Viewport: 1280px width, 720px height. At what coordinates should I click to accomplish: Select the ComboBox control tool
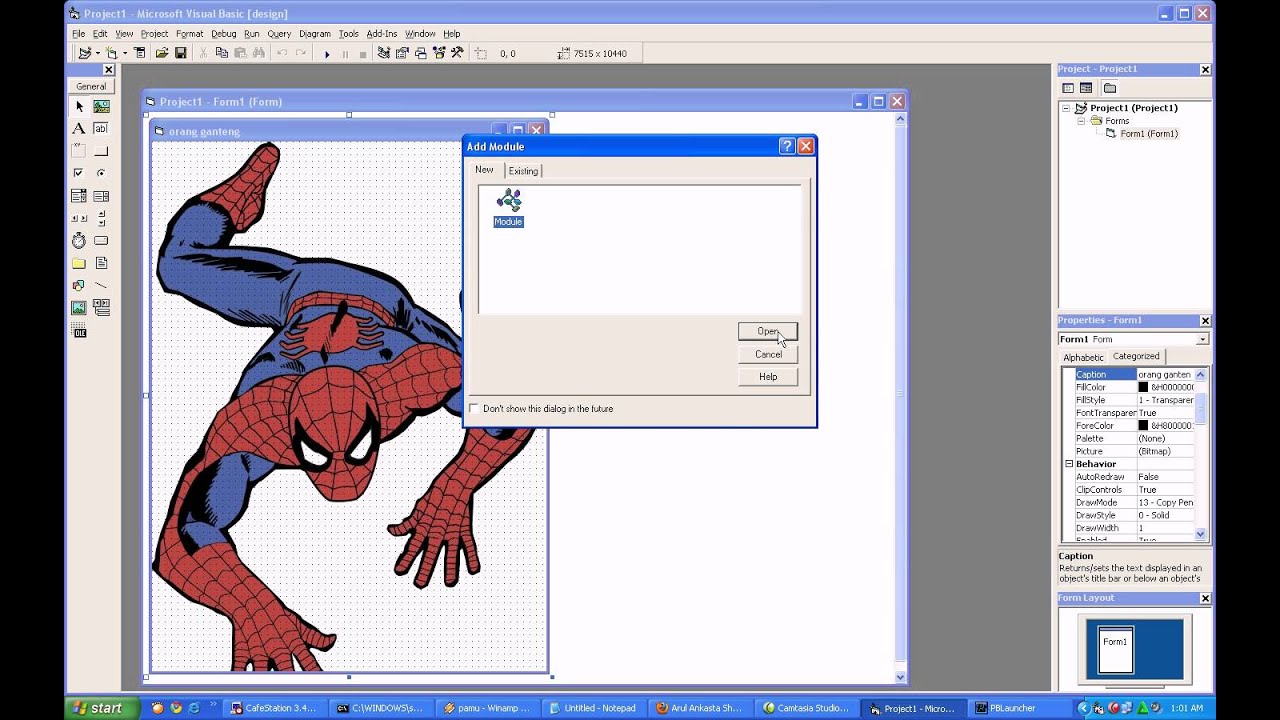tap(79, 196)
